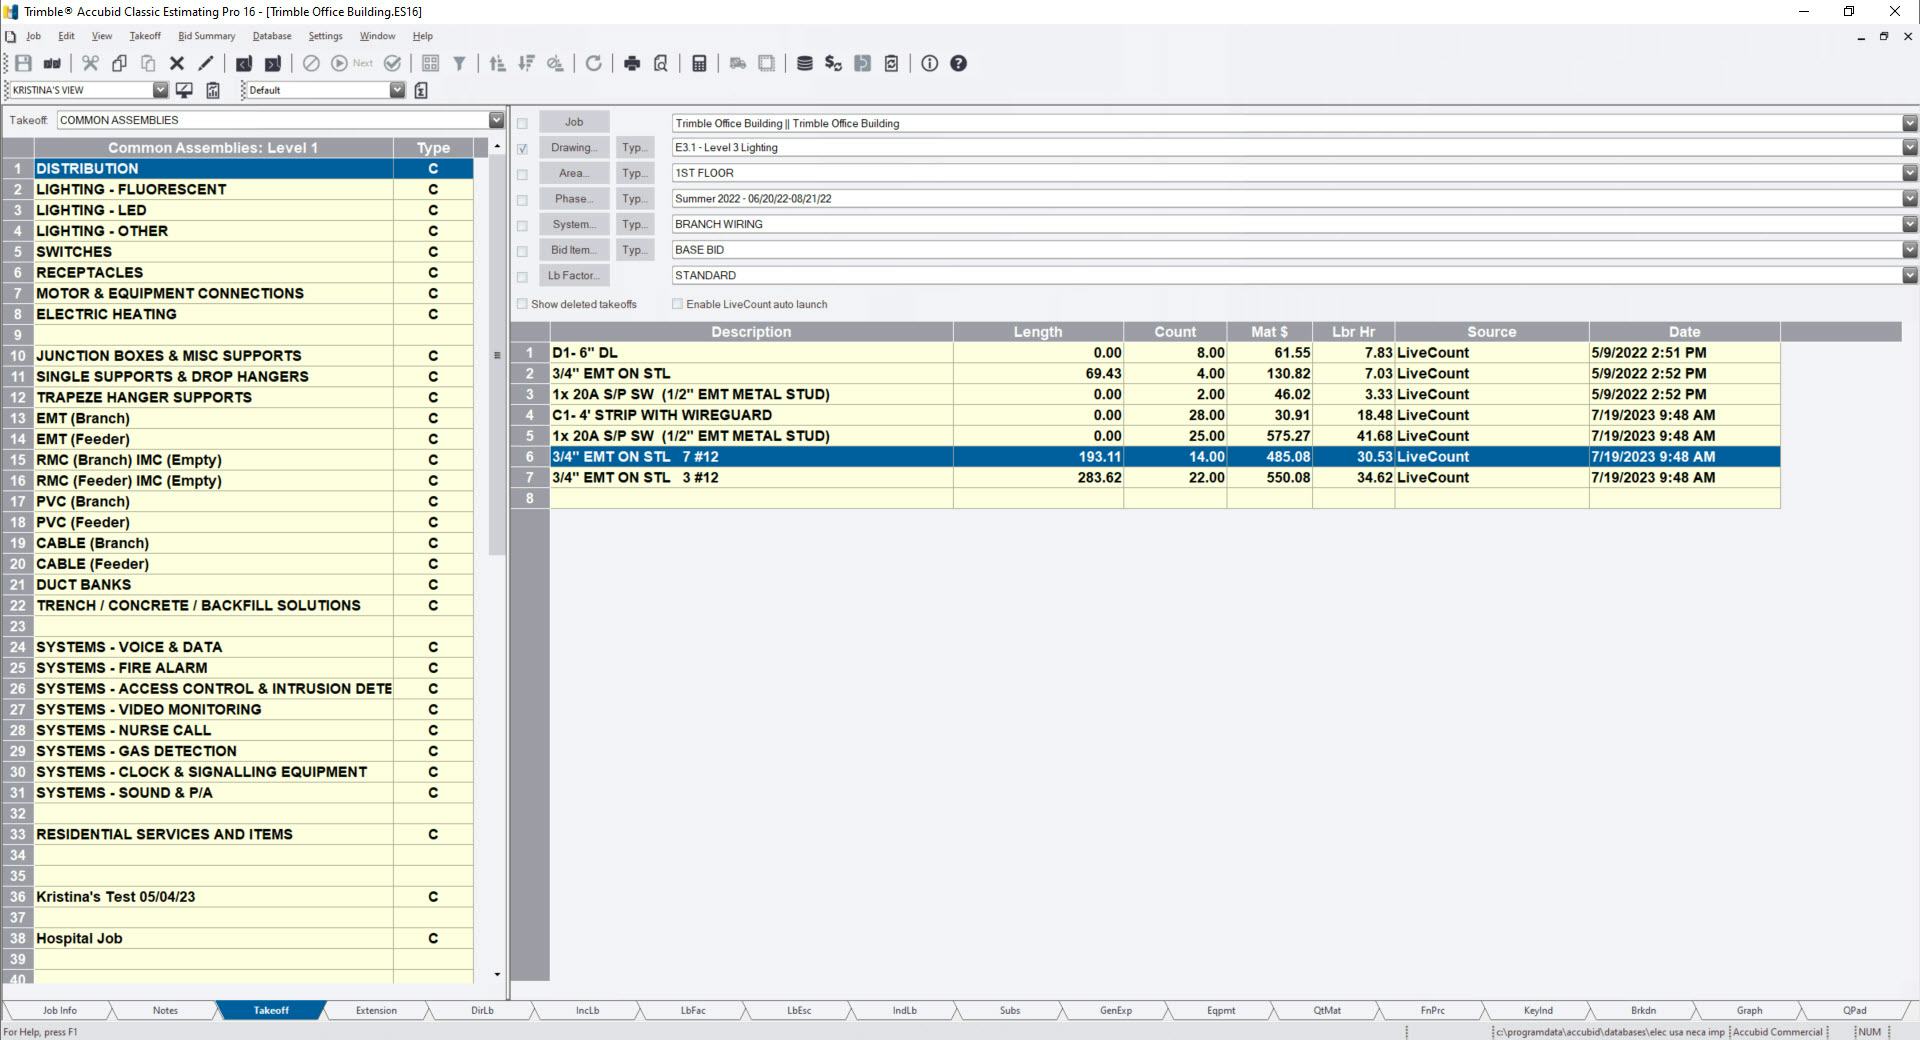Viewport: 1920px width, 1040px height.
Task: Select the refresh icon on the toolbar
Action: point(594,63)
